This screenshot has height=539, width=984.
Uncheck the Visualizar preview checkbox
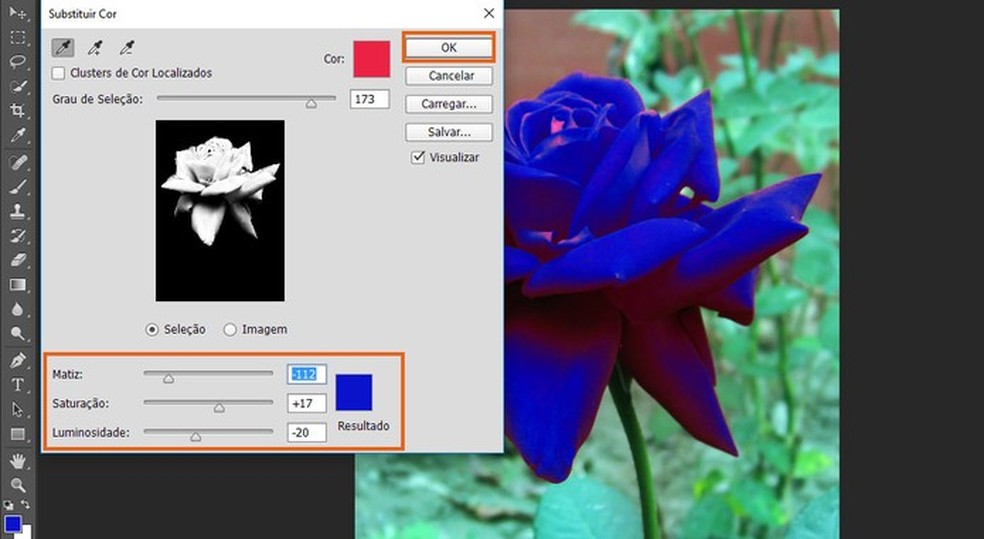point(418,158)
